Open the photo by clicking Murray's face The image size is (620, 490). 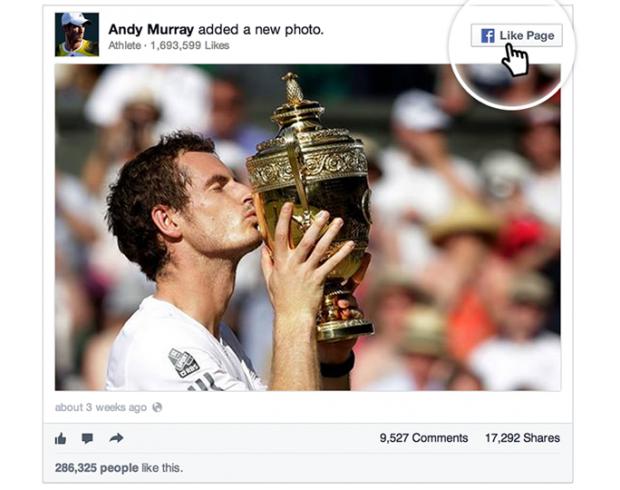coord(214,206)
